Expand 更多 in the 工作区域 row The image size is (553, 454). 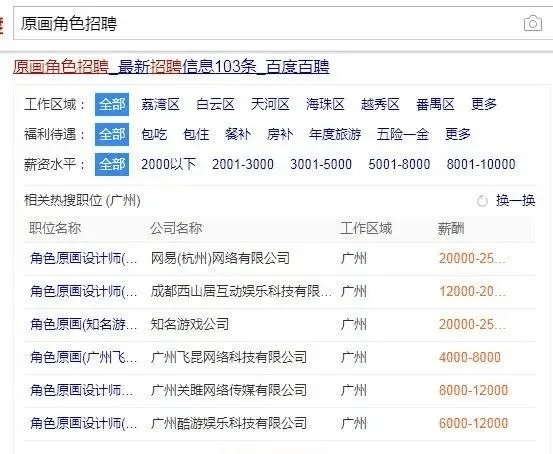(484, 104)
